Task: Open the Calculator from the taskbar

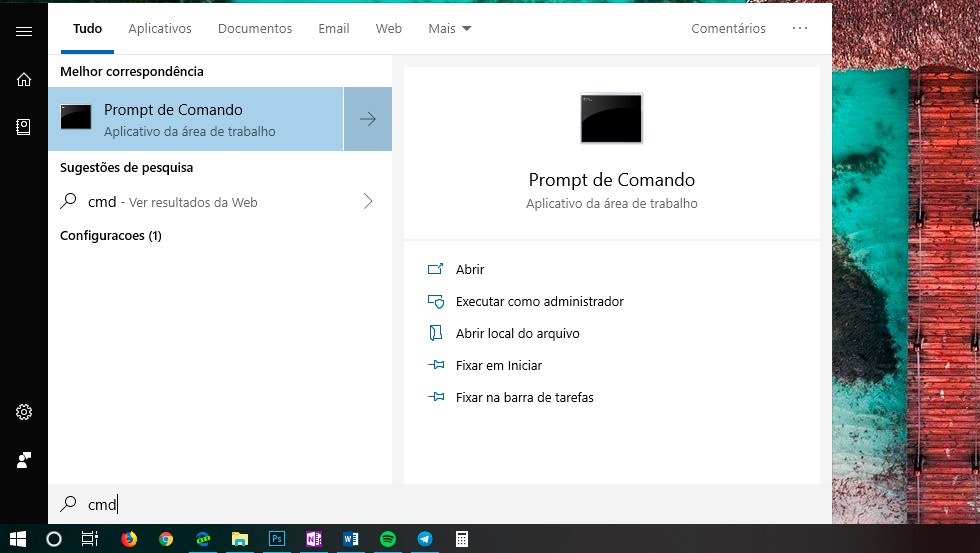Action: point(462,539)
